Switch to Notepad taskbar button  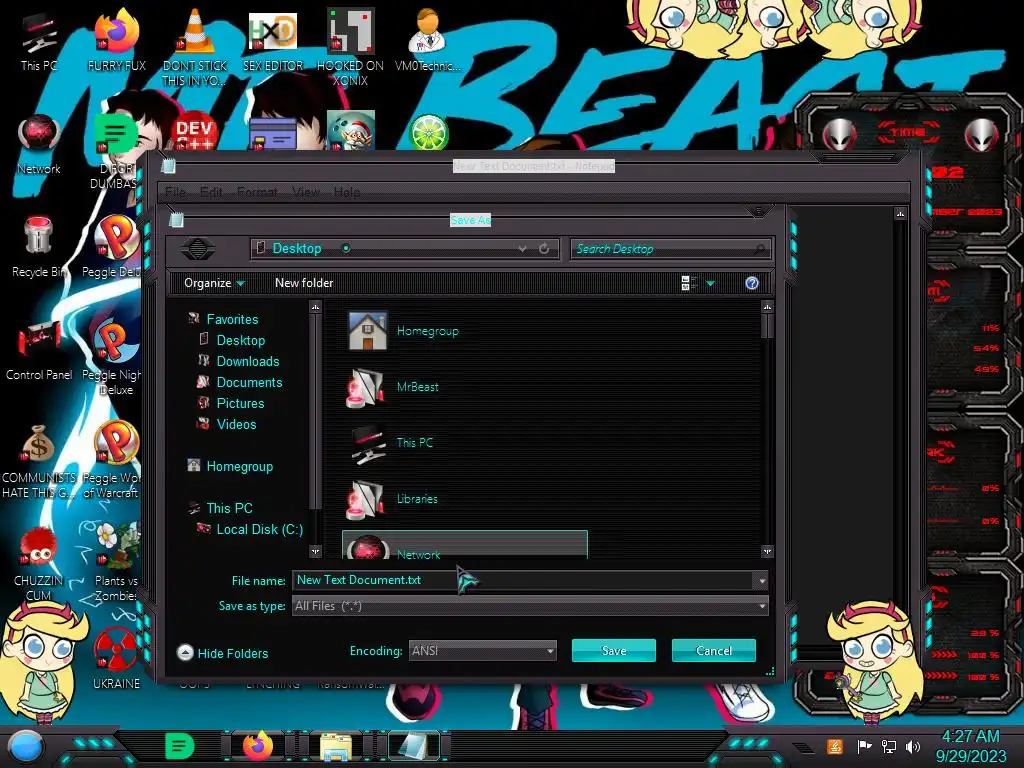(414, 746)
